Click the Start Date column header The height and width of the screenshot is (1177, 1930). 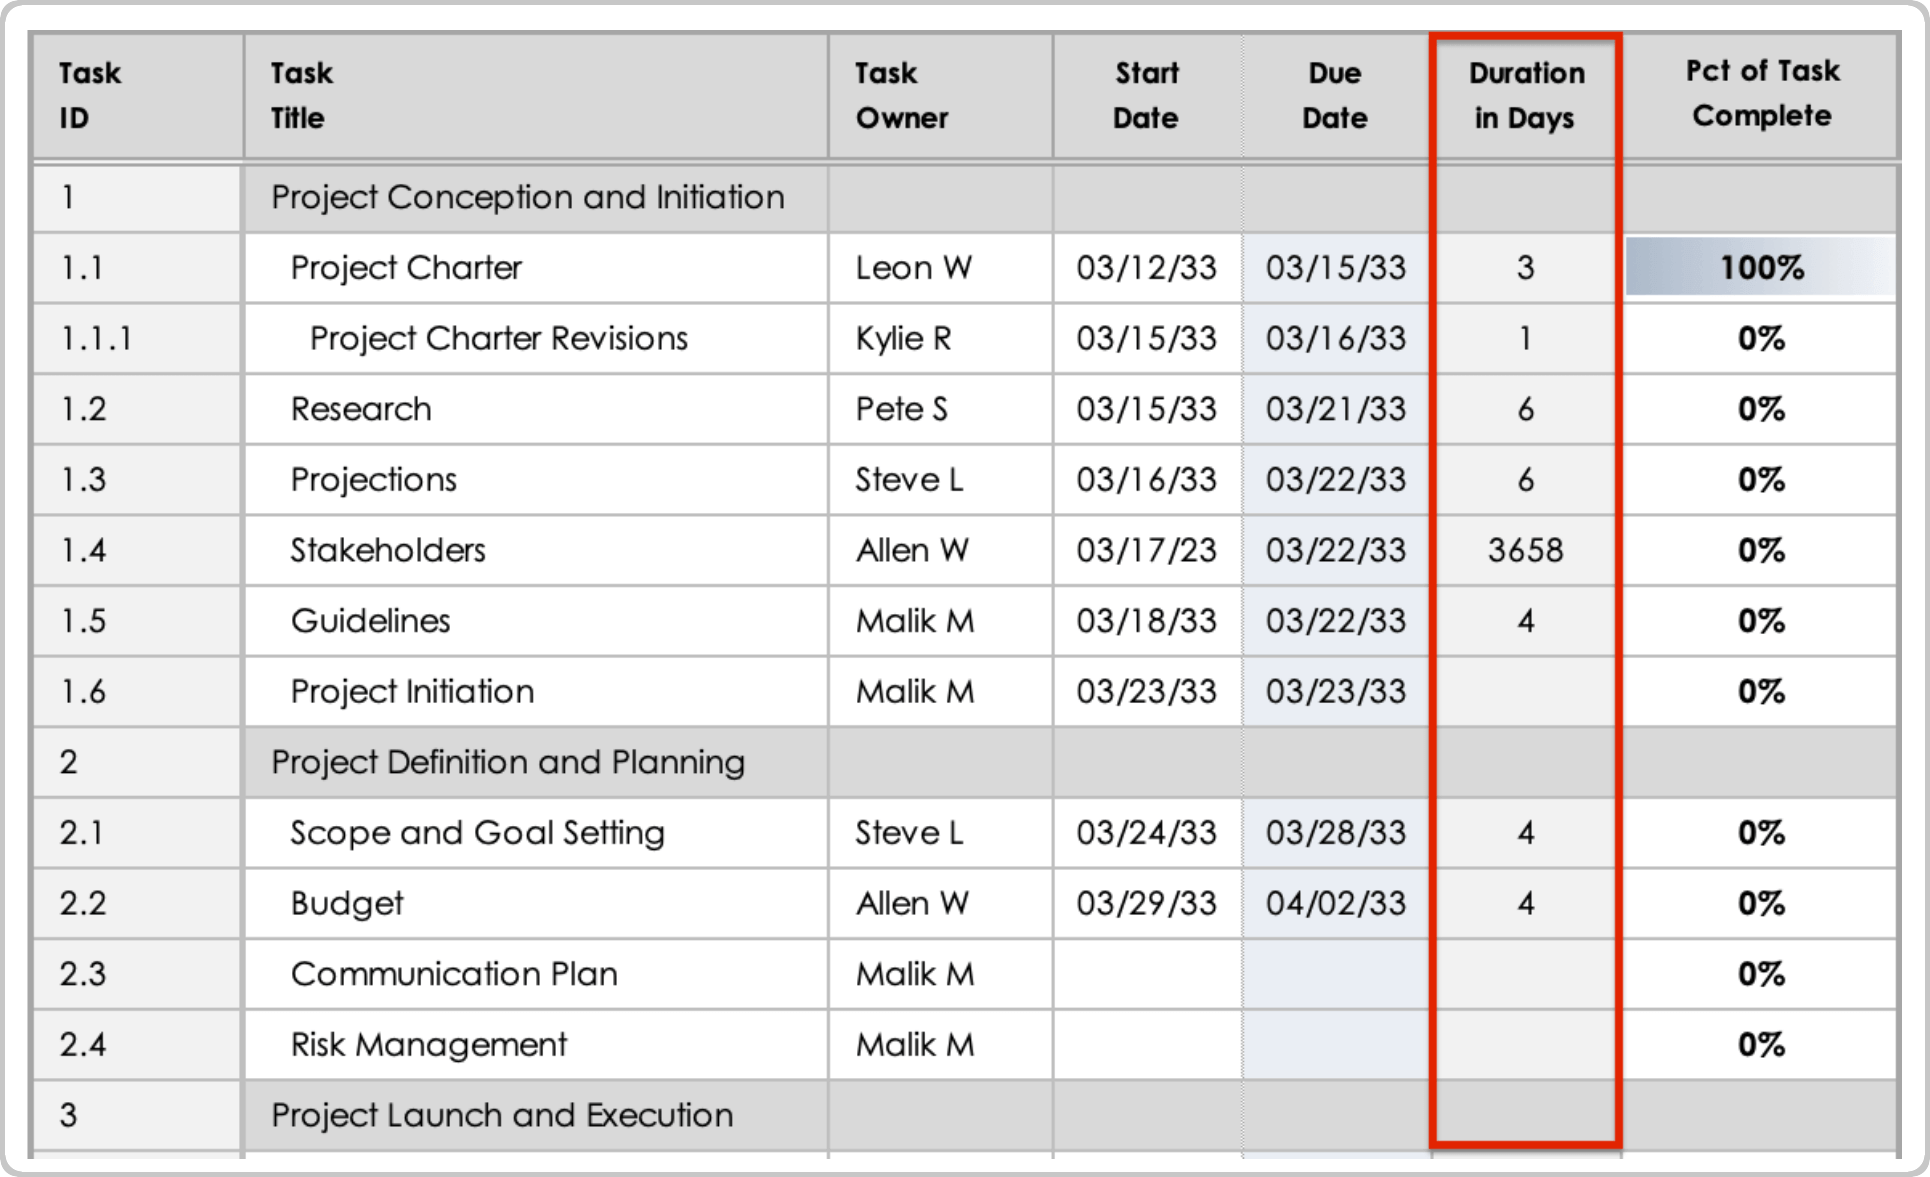coord(1146,95)
